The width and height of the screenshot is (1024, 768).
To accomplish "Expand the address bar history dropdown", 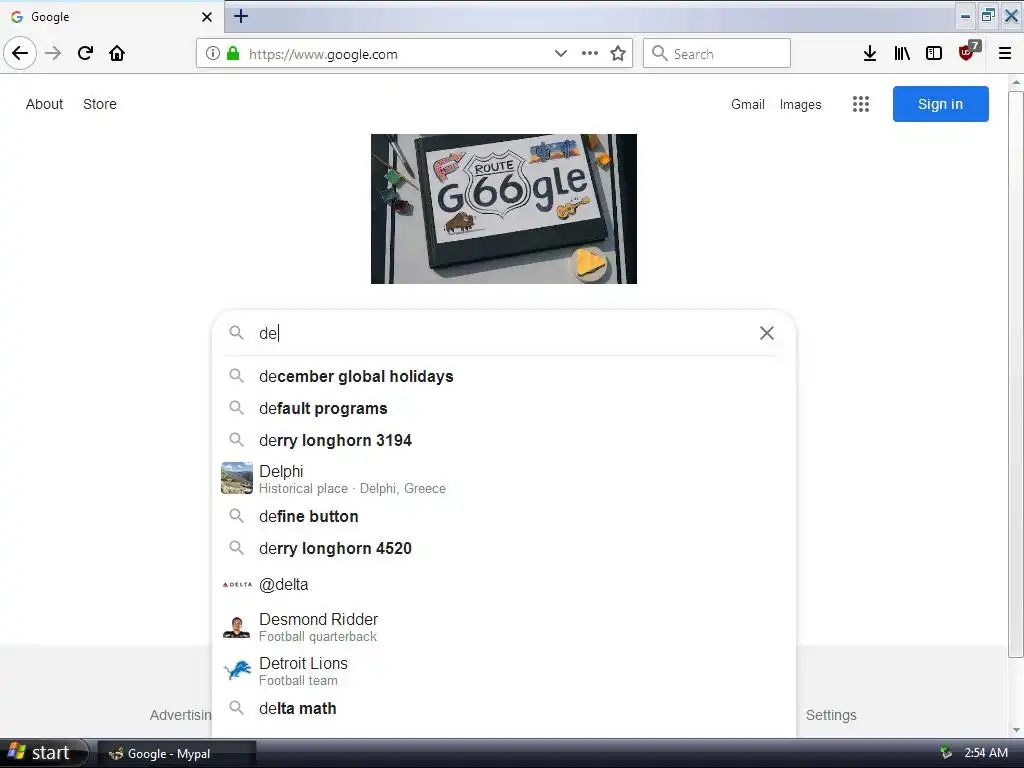I will point(560,54).
